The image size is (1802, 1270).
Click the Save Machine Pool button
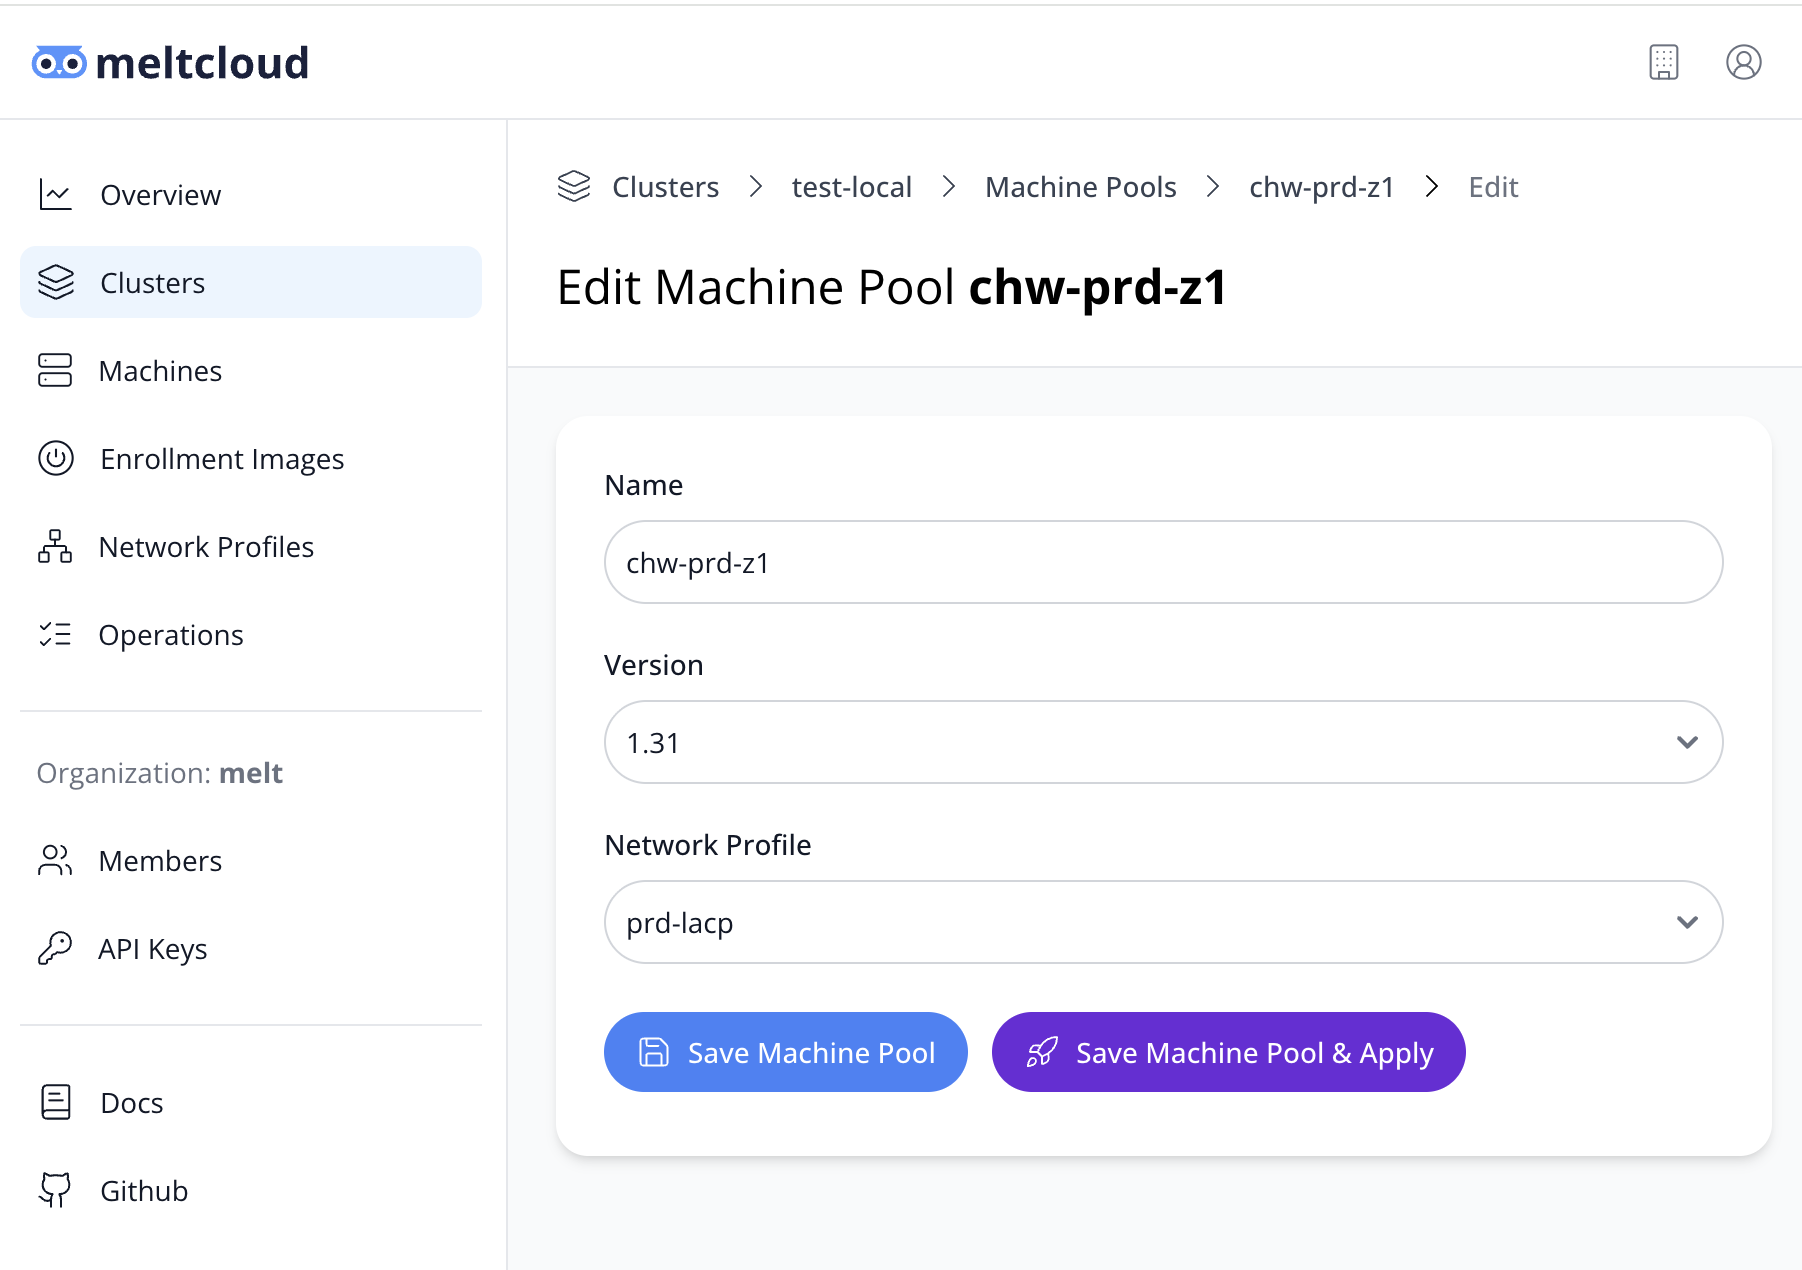[x=785, y=1052]
